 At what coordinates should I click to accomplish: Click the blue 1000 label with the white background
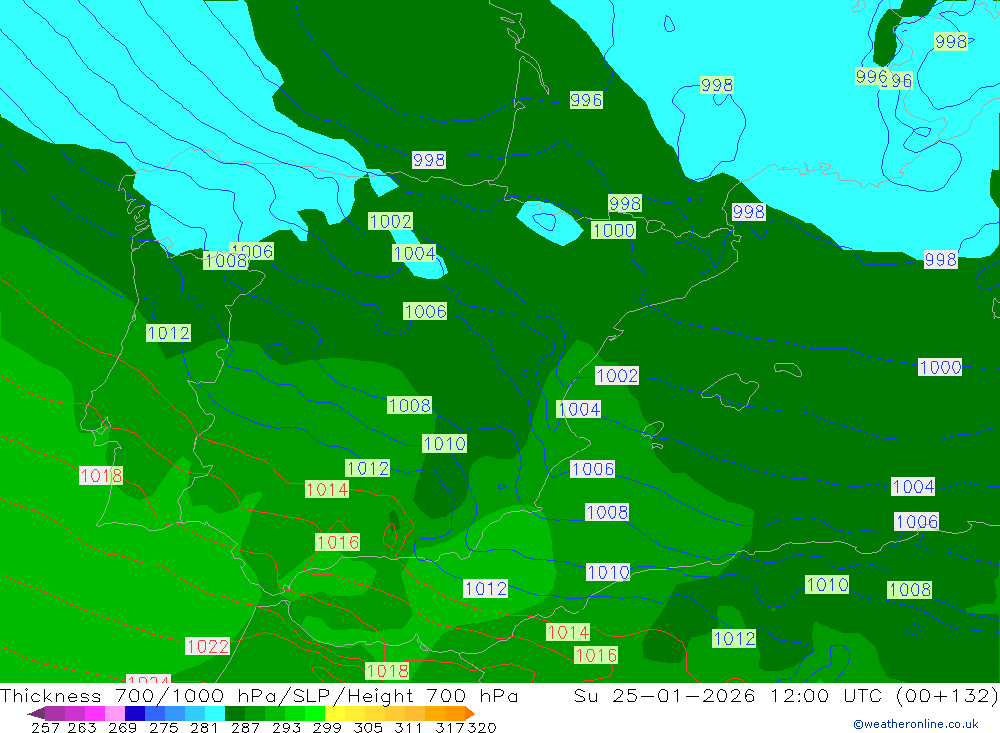[940, 367]
